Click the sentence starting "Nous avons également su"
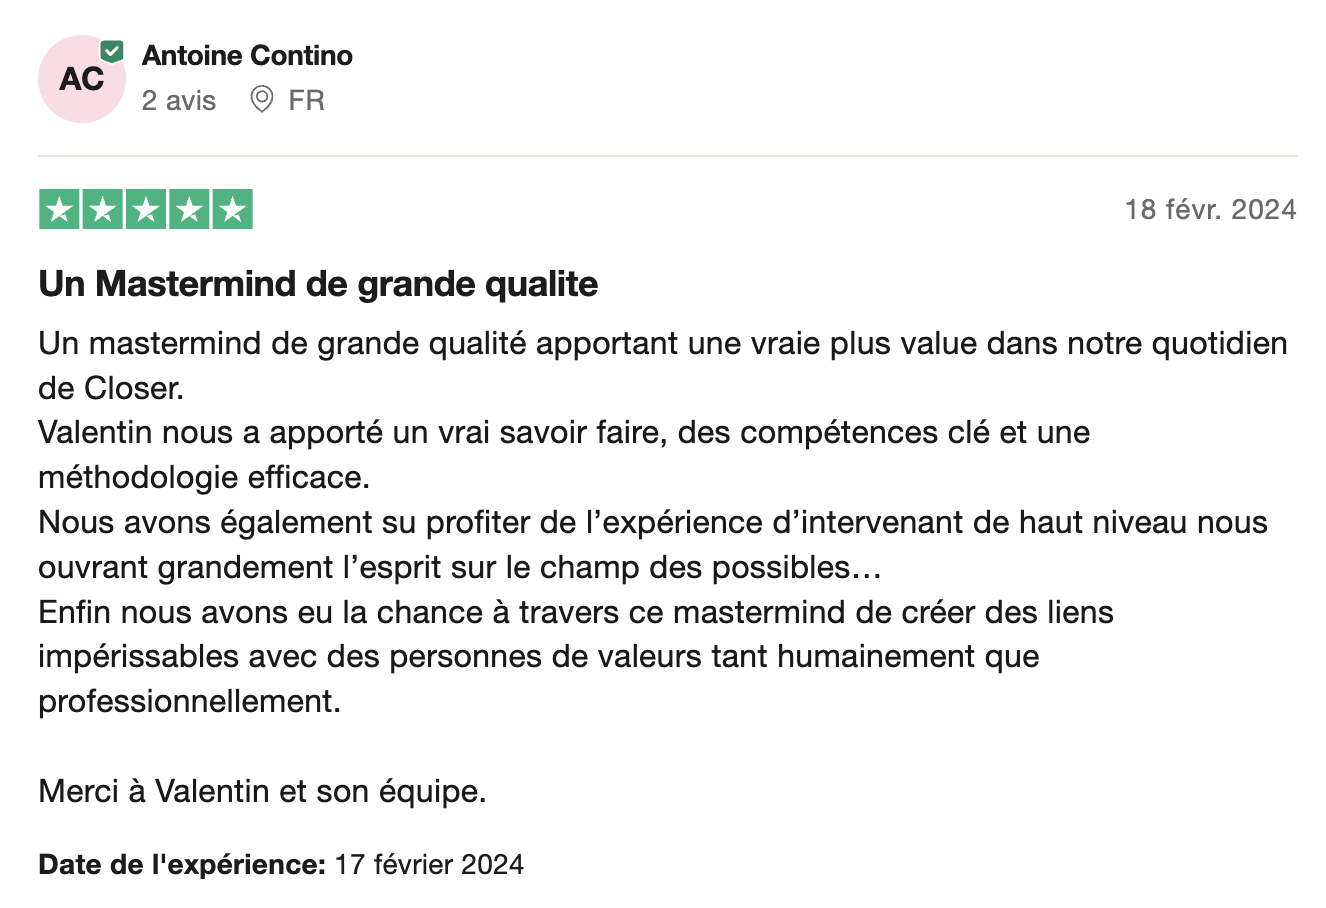 tap(652, 523)
